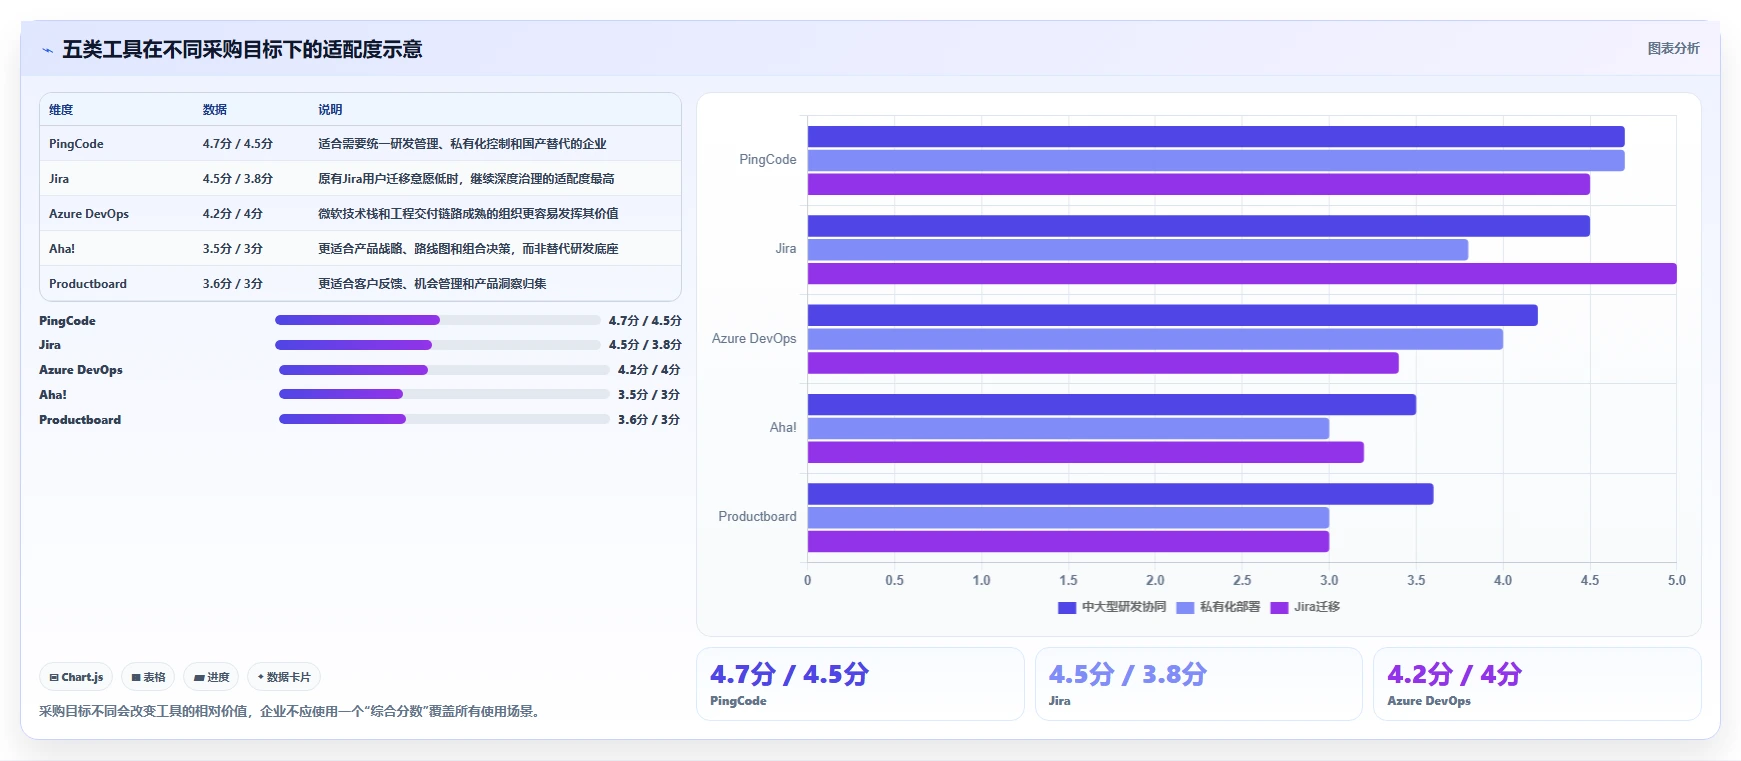Click the 中大型研发协同 legend label text
Screen dimensions: 1741x761
pyautogui.click(x=1124, y=607)
